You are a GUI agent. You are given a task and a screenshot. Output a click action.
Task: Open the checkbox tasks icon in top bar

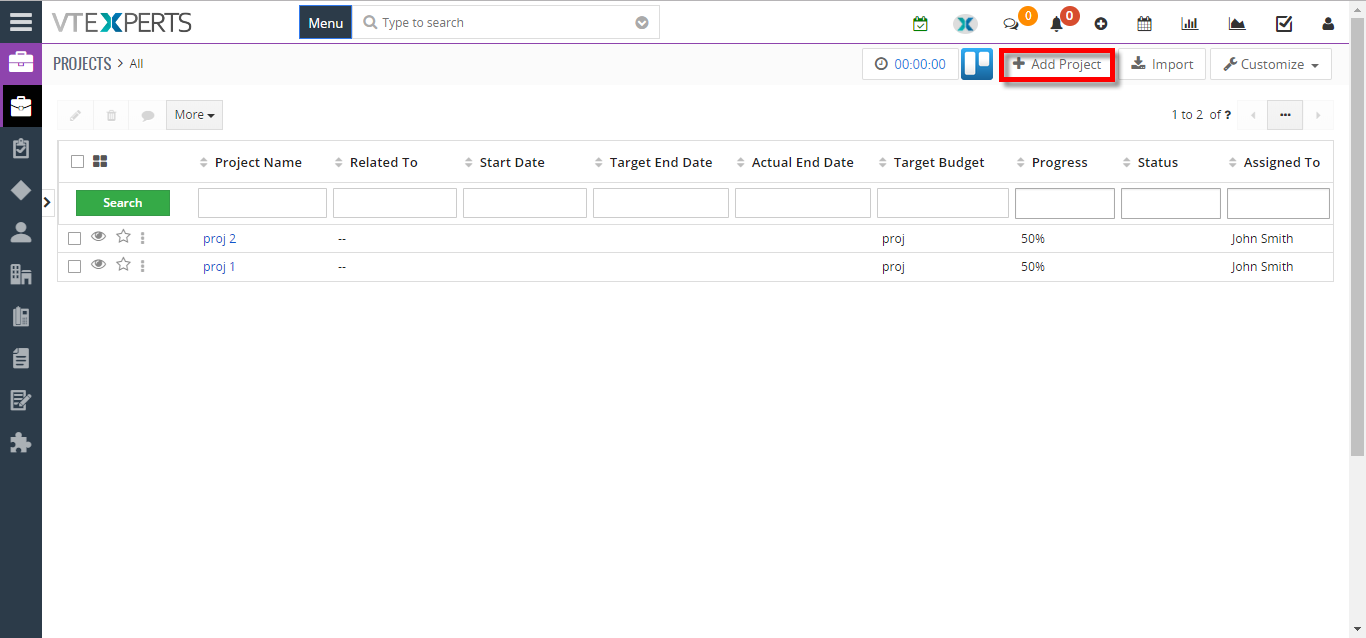1284,23
